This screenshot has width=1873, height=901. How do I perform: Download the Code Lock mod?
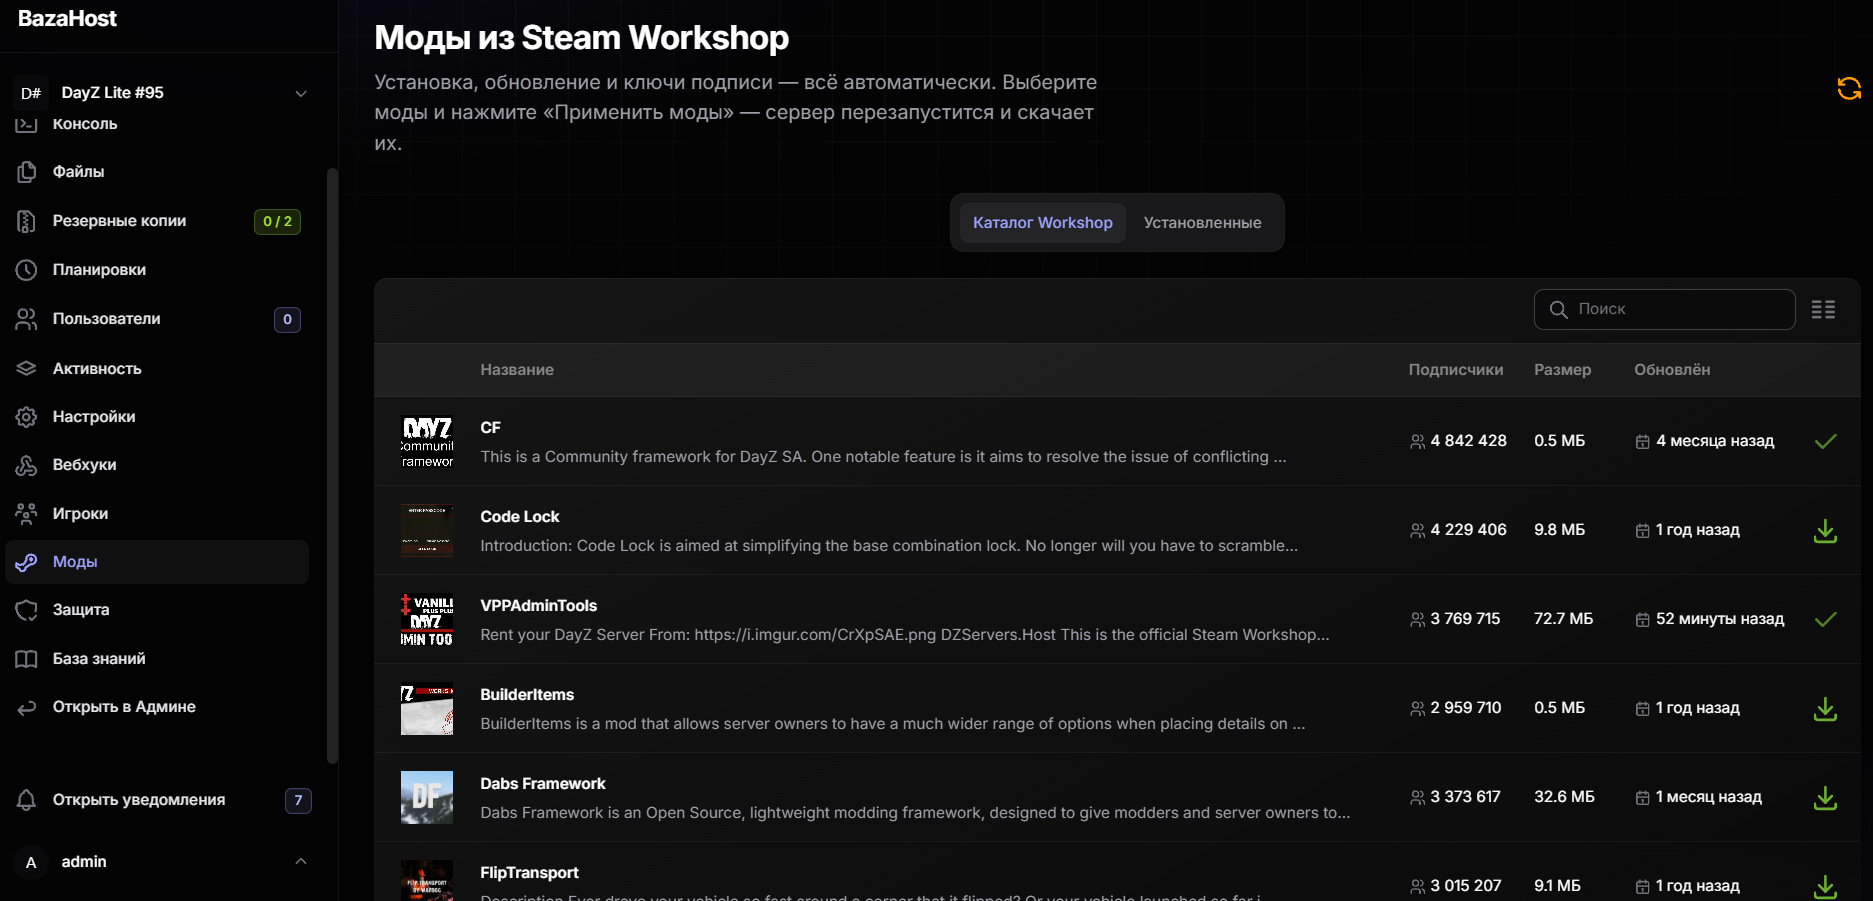[1825, 531]
